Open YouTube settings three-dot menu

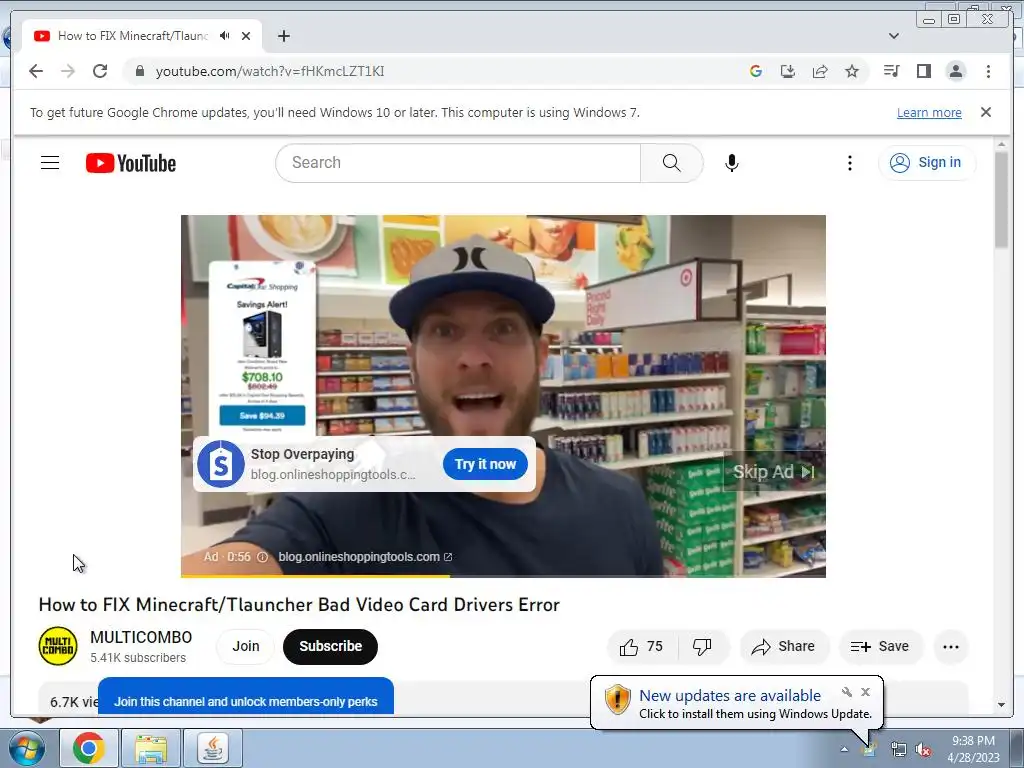850,163
